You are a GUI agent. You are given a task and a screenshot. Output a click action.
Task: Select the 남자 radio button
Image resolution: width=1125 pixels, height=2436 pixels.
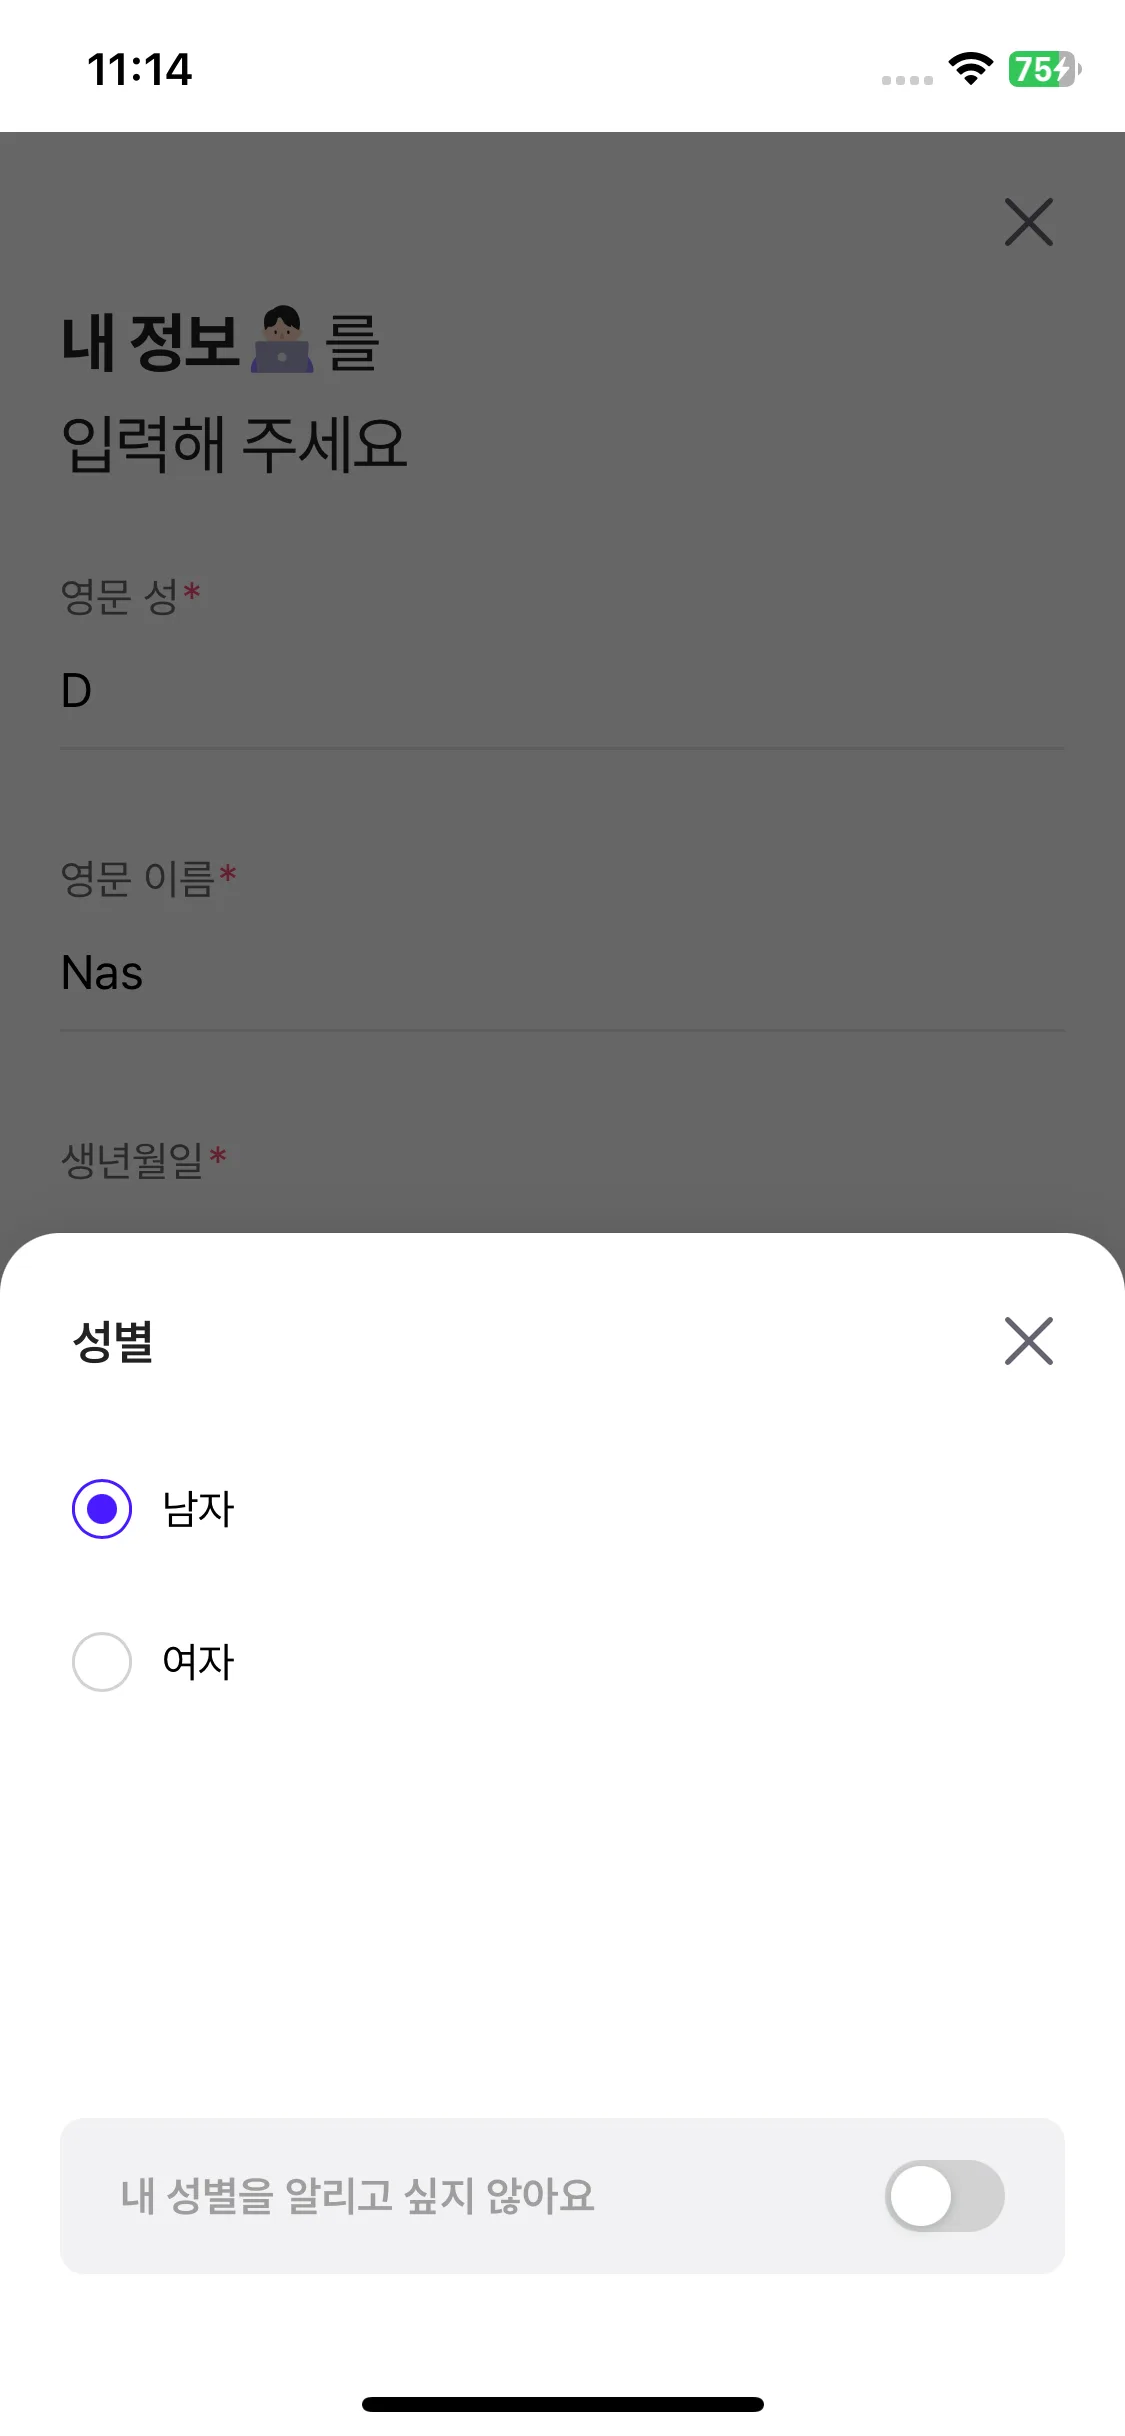(x=102, y=1508)
